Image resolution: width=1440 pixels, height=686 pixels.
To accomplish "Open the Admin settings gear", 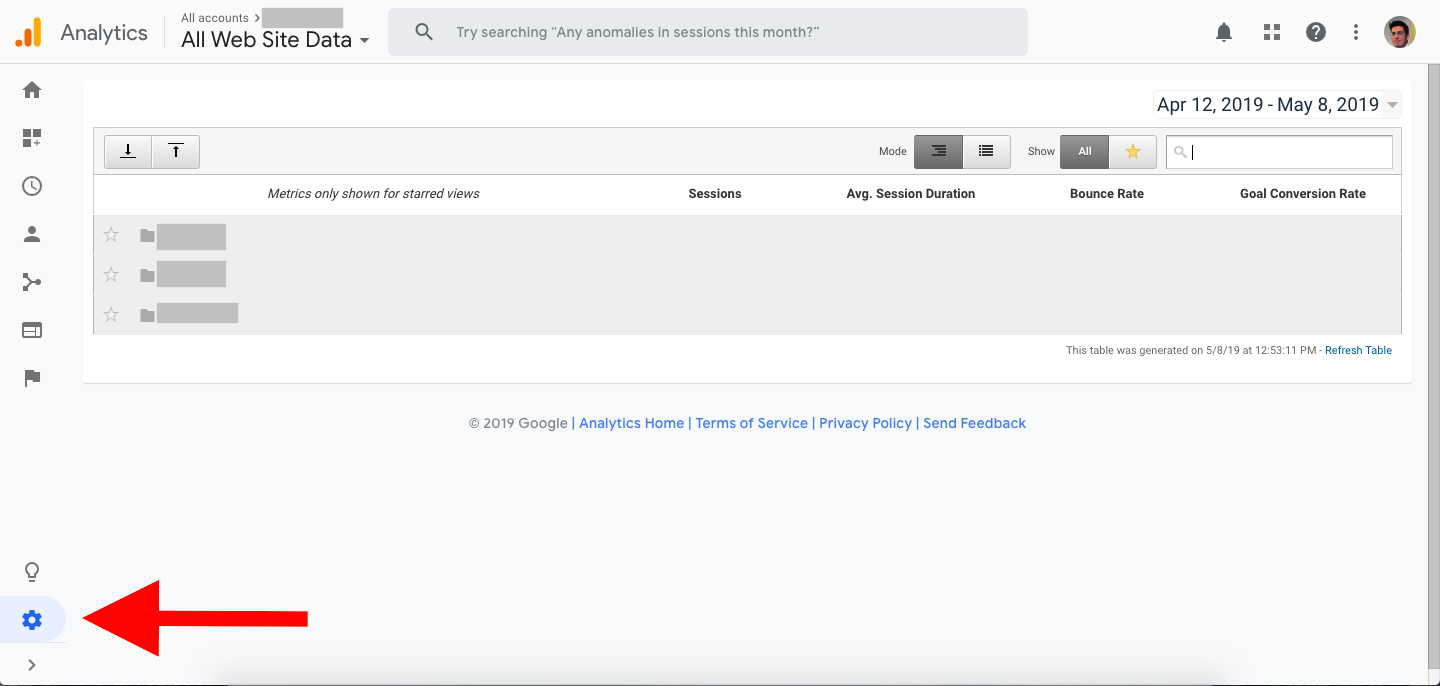I will (31, 619).
